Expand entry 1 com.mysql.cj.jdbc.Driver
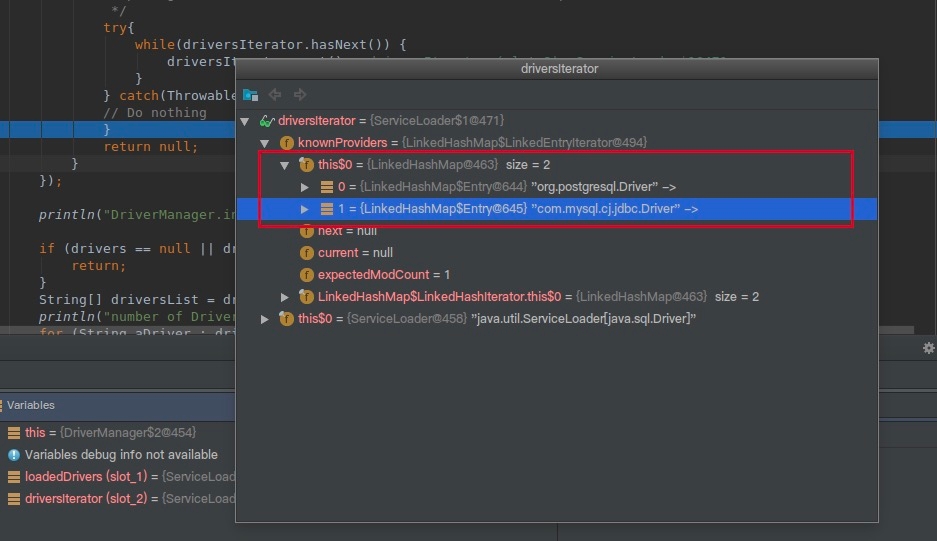 click(x=305, y=209)
